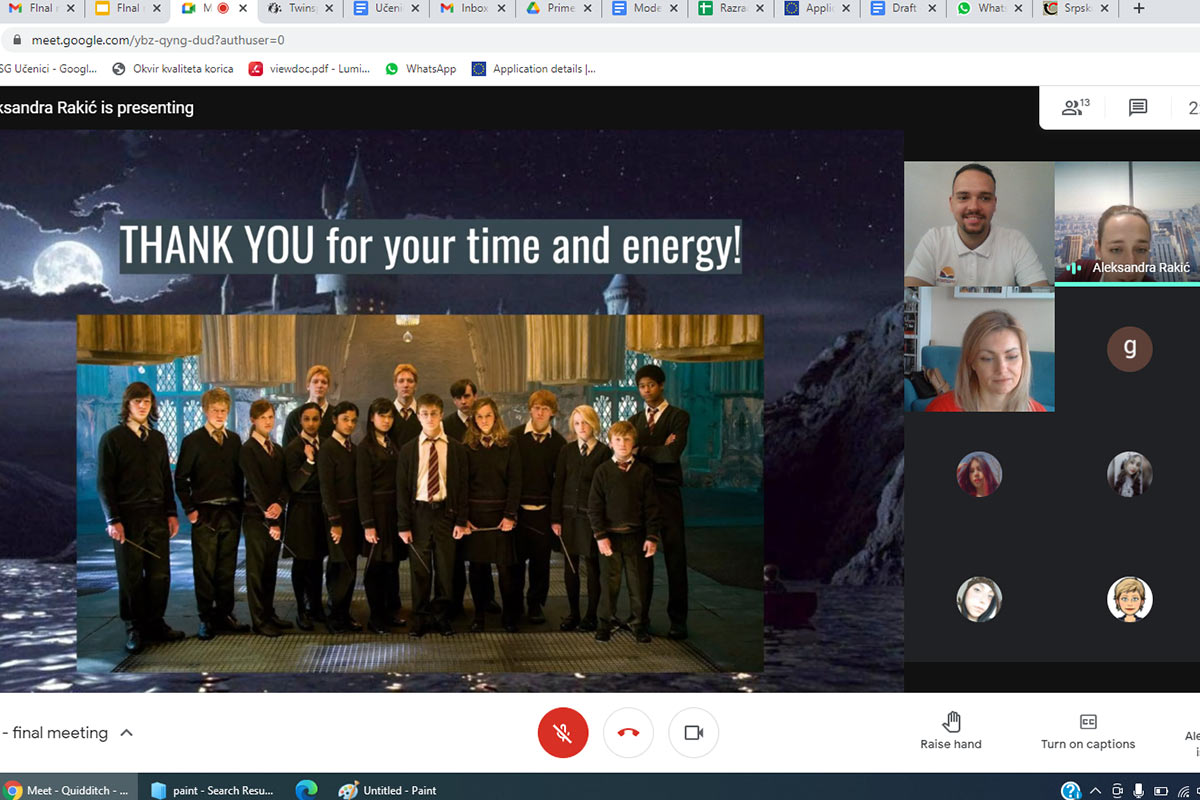Switch to the Učeni Google Docs tab

click(384, 9)
